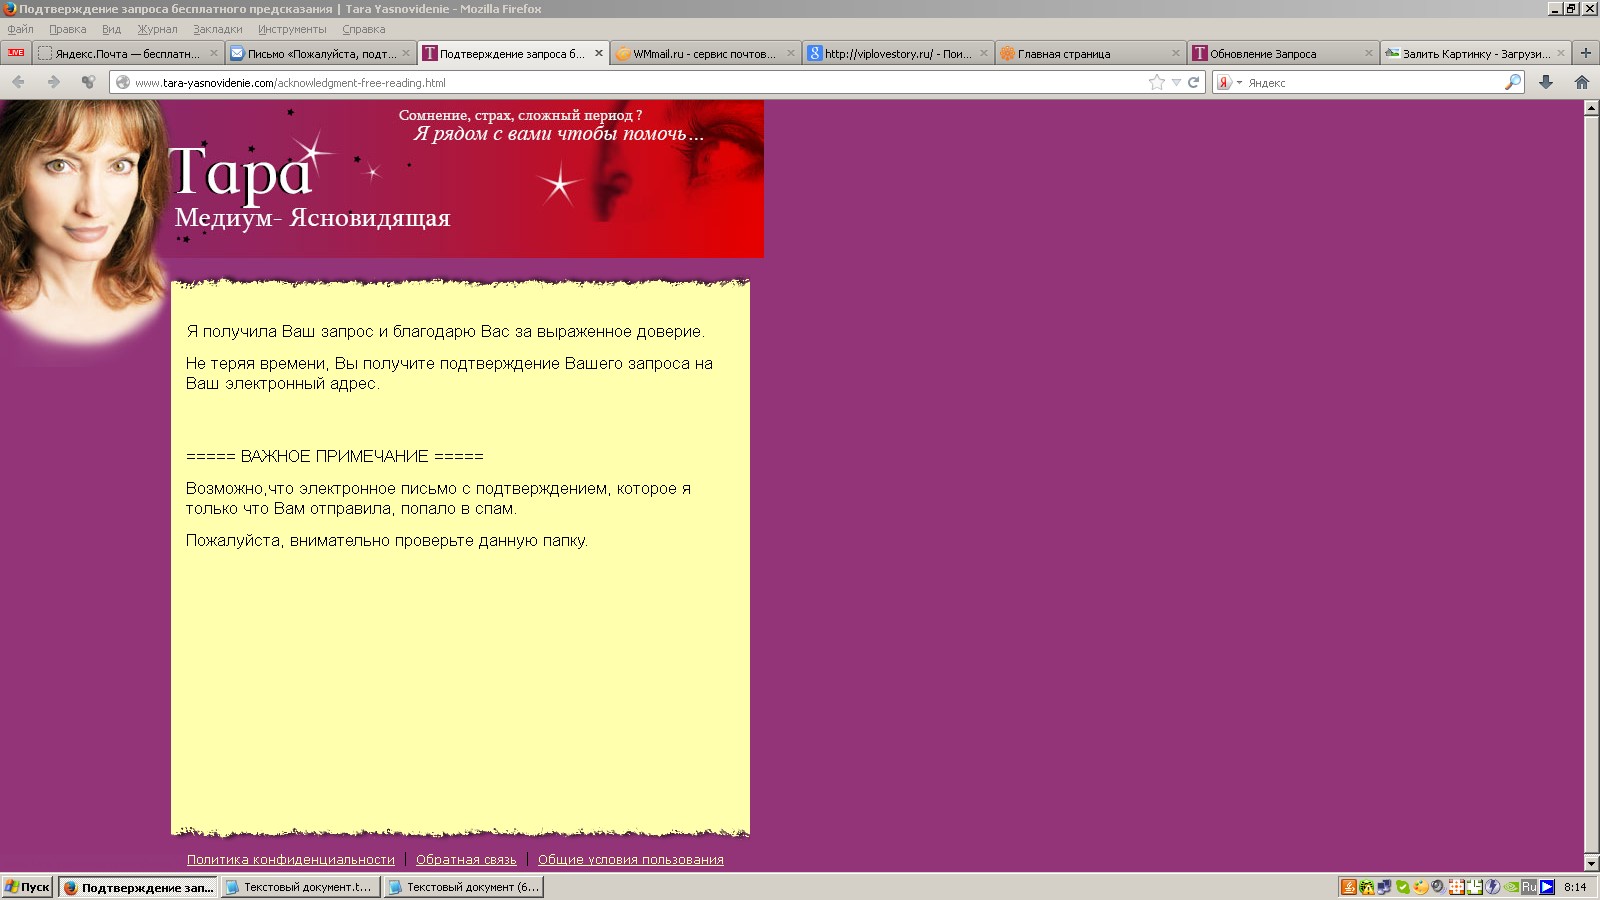
Task: Open the Обратная связь link
Action: click(466, 859)
